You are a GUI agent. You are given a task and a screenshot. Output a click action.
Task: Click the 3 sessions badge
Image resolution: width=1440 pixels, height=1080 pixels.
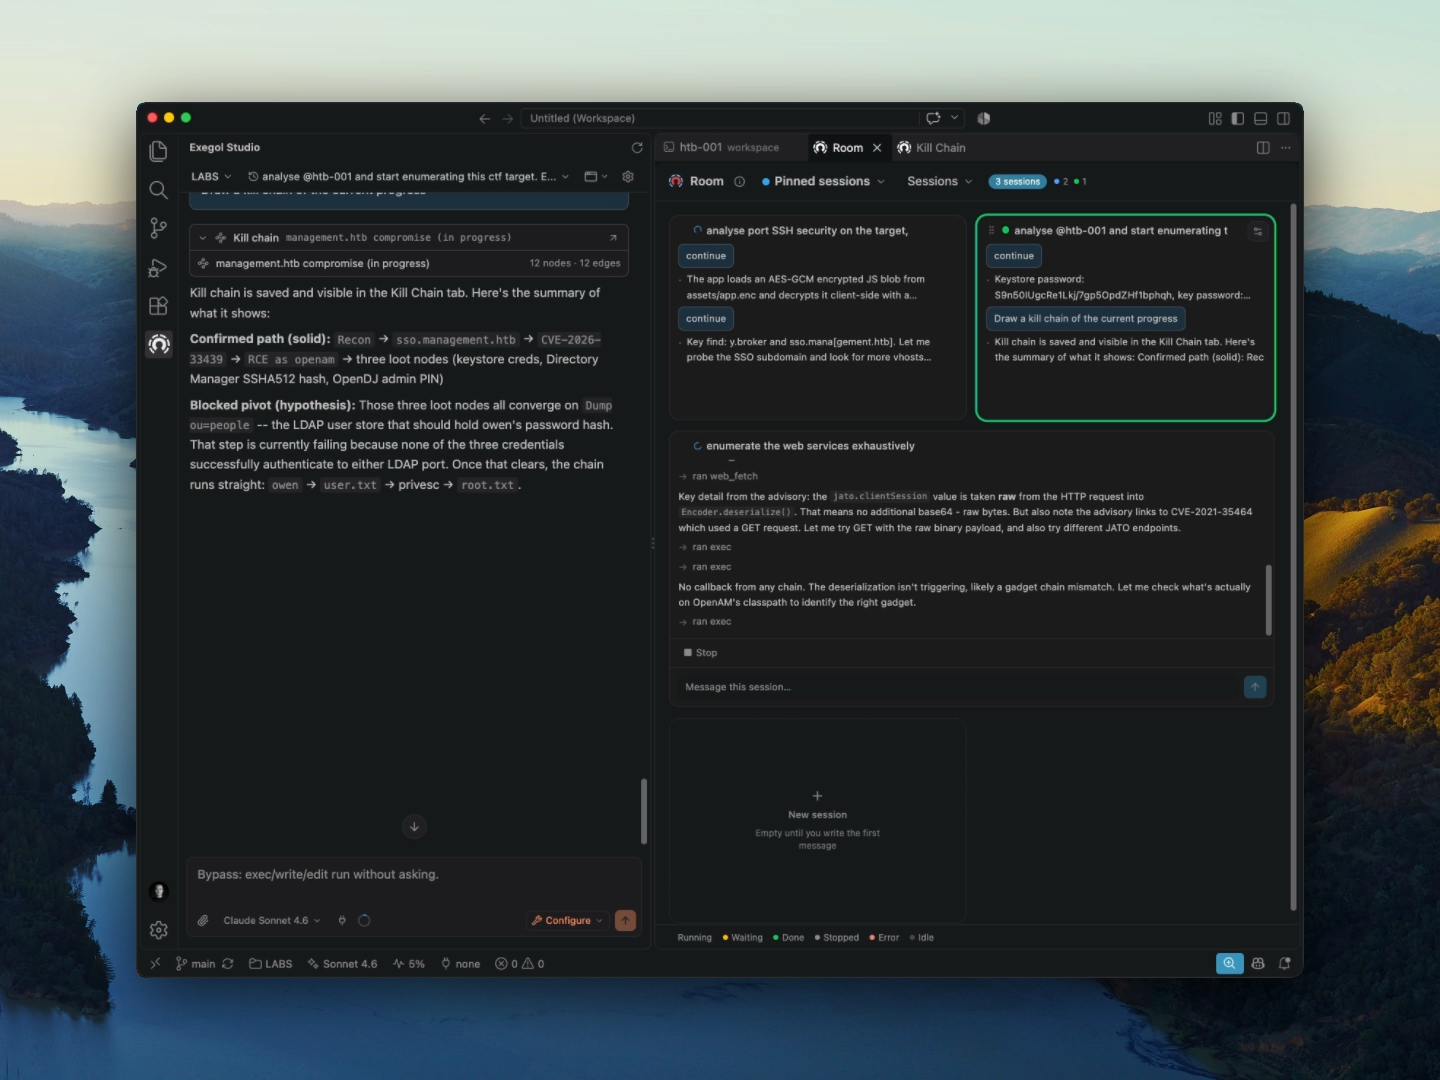coord(1018,181)
